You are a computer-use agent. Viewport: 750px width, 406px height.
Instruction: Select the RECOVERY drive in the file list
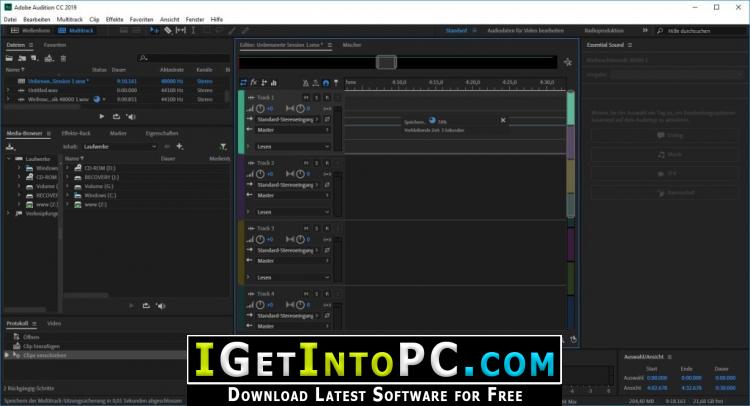pos(101,177)
